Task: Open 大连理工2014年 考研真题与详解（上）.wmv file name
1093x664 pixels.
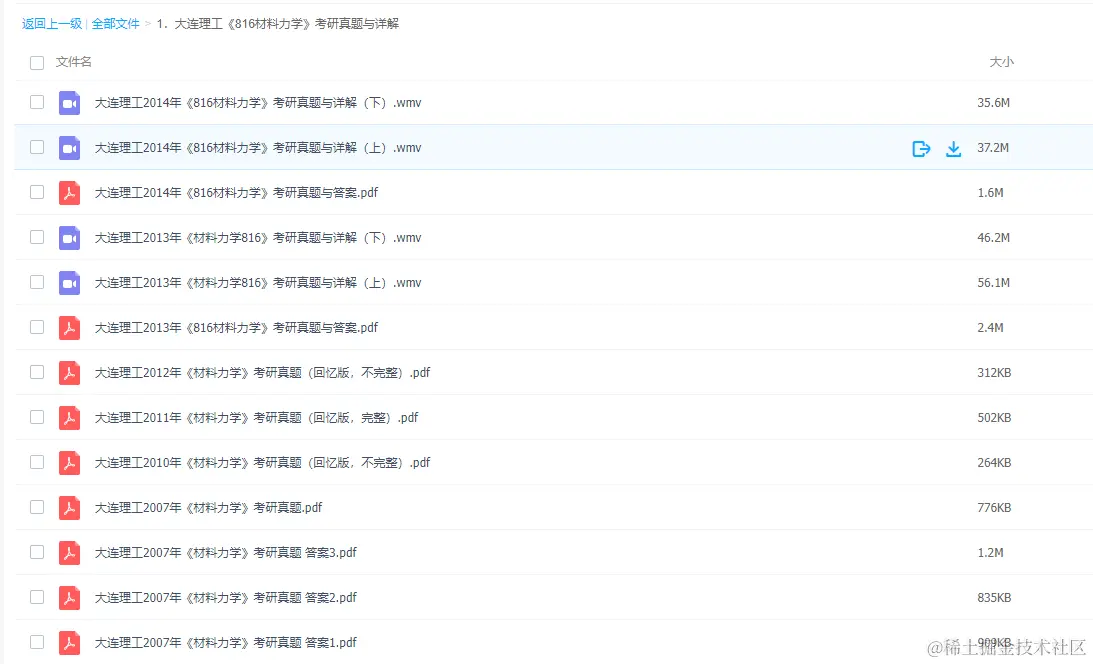Action: tap(258, 148)
